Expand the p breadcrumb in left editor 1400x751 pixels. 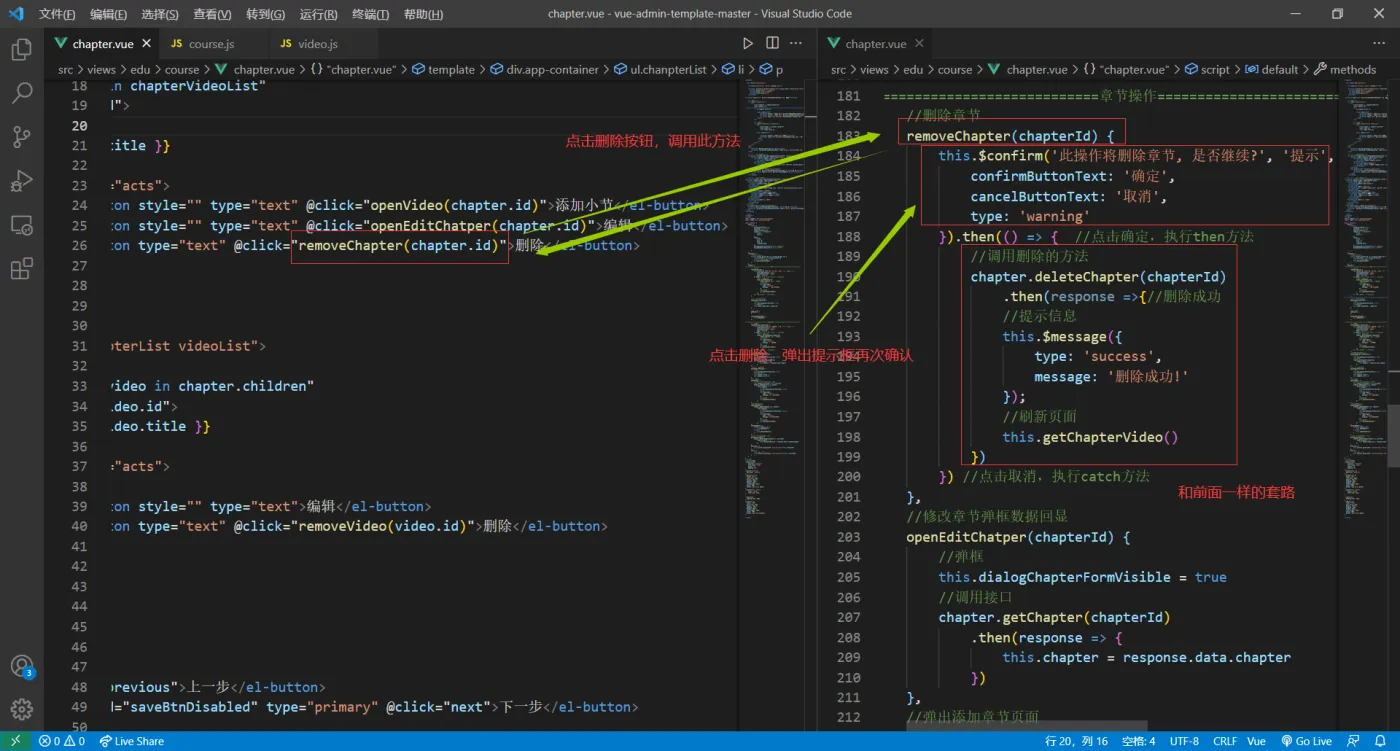(x=771, y=70)
